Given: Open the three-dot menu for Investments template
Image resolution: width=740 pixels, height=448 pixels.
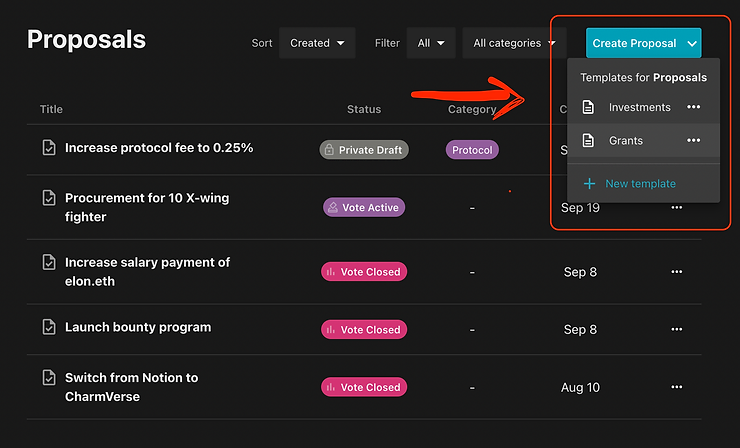Looking at the screenshot, I should (x=693, y=107).
